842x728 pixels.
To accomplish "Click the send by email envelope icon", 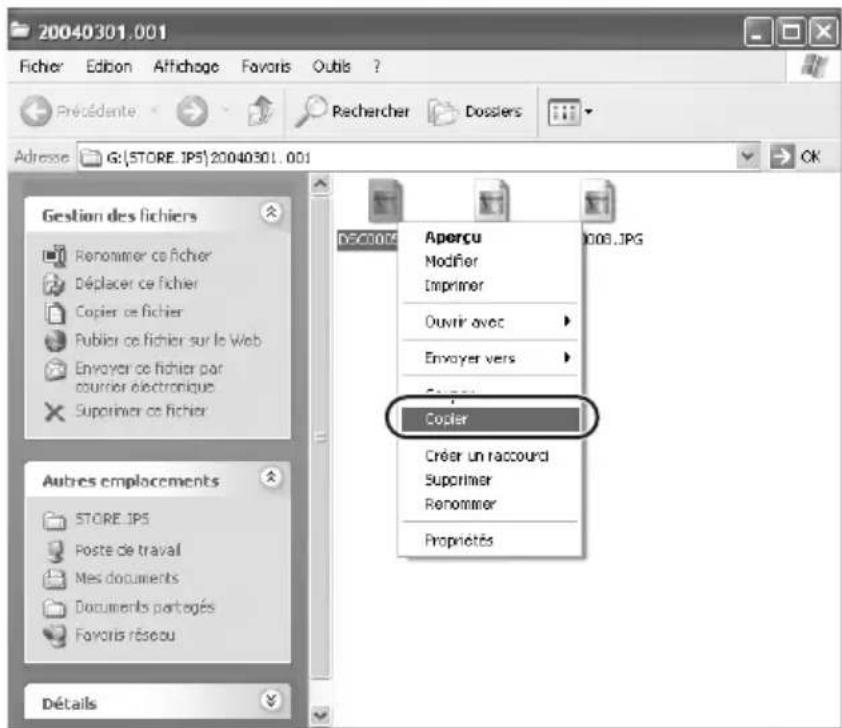I will coord(54,369).
